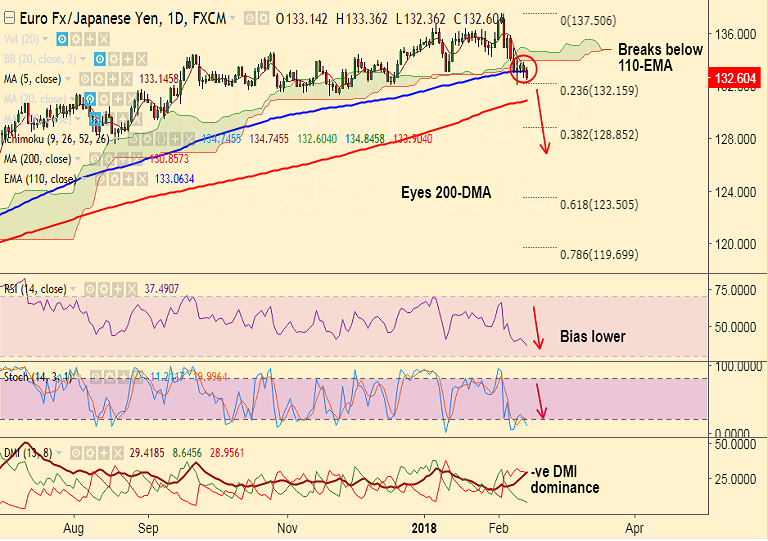The width and height of the screenshot is (768, 541).
Task: Remove the Ichimoku indicator
Action: pos(189,139)
